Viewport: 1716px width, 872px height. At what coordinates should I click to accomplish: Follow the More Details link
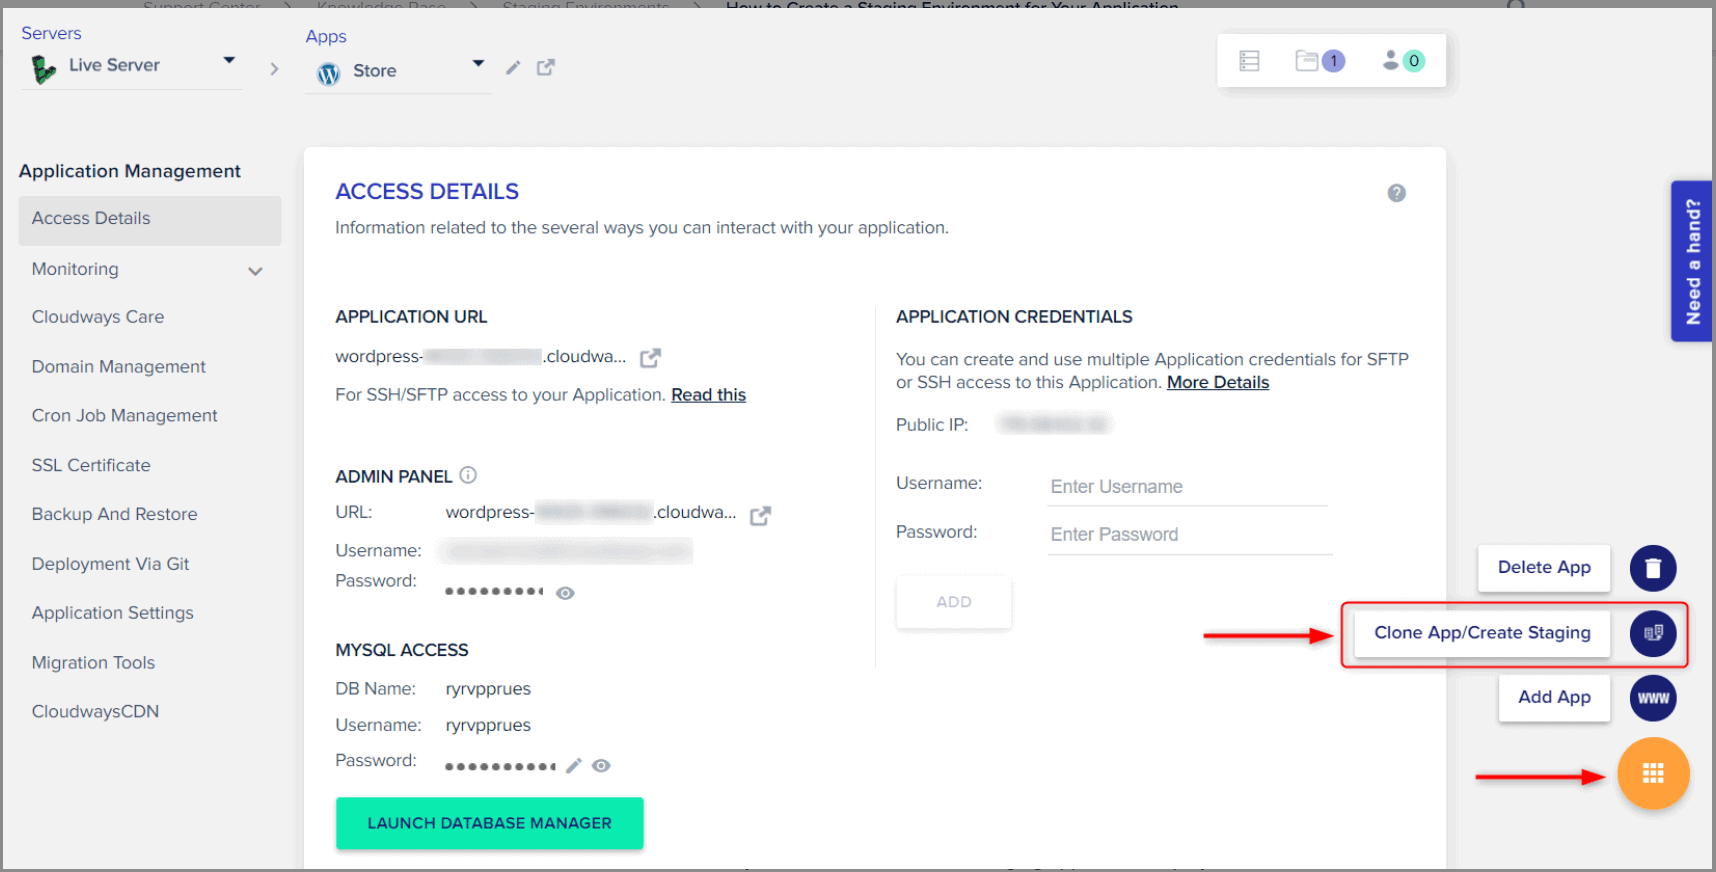pyautogui.click(x=1217, y=382)
